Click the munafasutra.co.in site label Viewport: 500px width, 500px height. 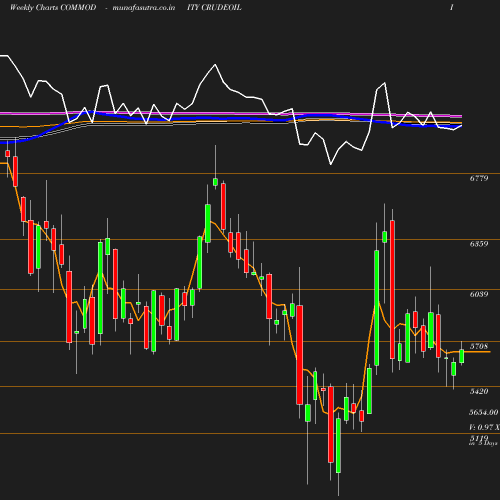[144, 8]
